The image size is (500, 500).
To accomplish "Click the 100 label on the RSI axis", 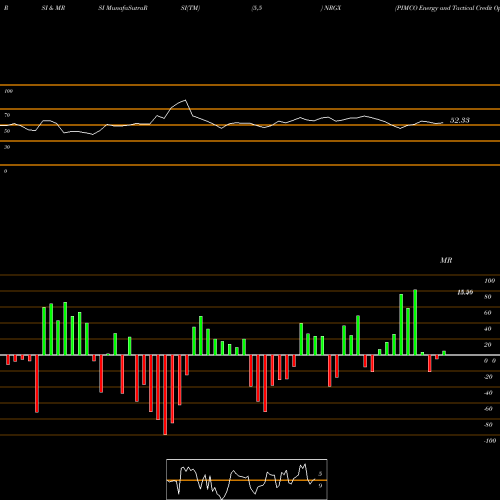I will pos(9,91).
